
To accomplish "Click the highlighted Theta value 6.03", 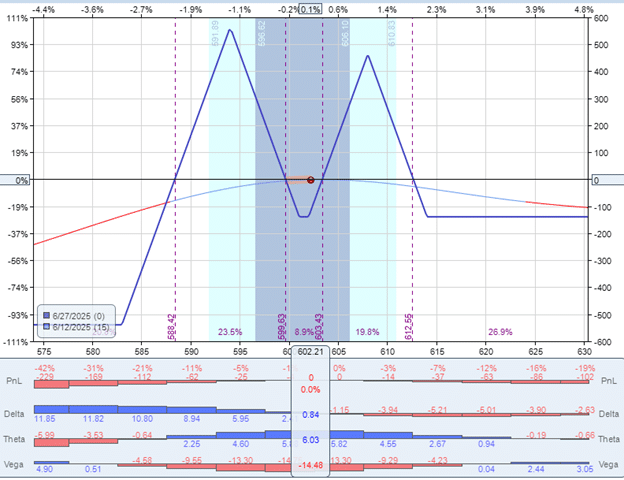I will click(309, 439).
